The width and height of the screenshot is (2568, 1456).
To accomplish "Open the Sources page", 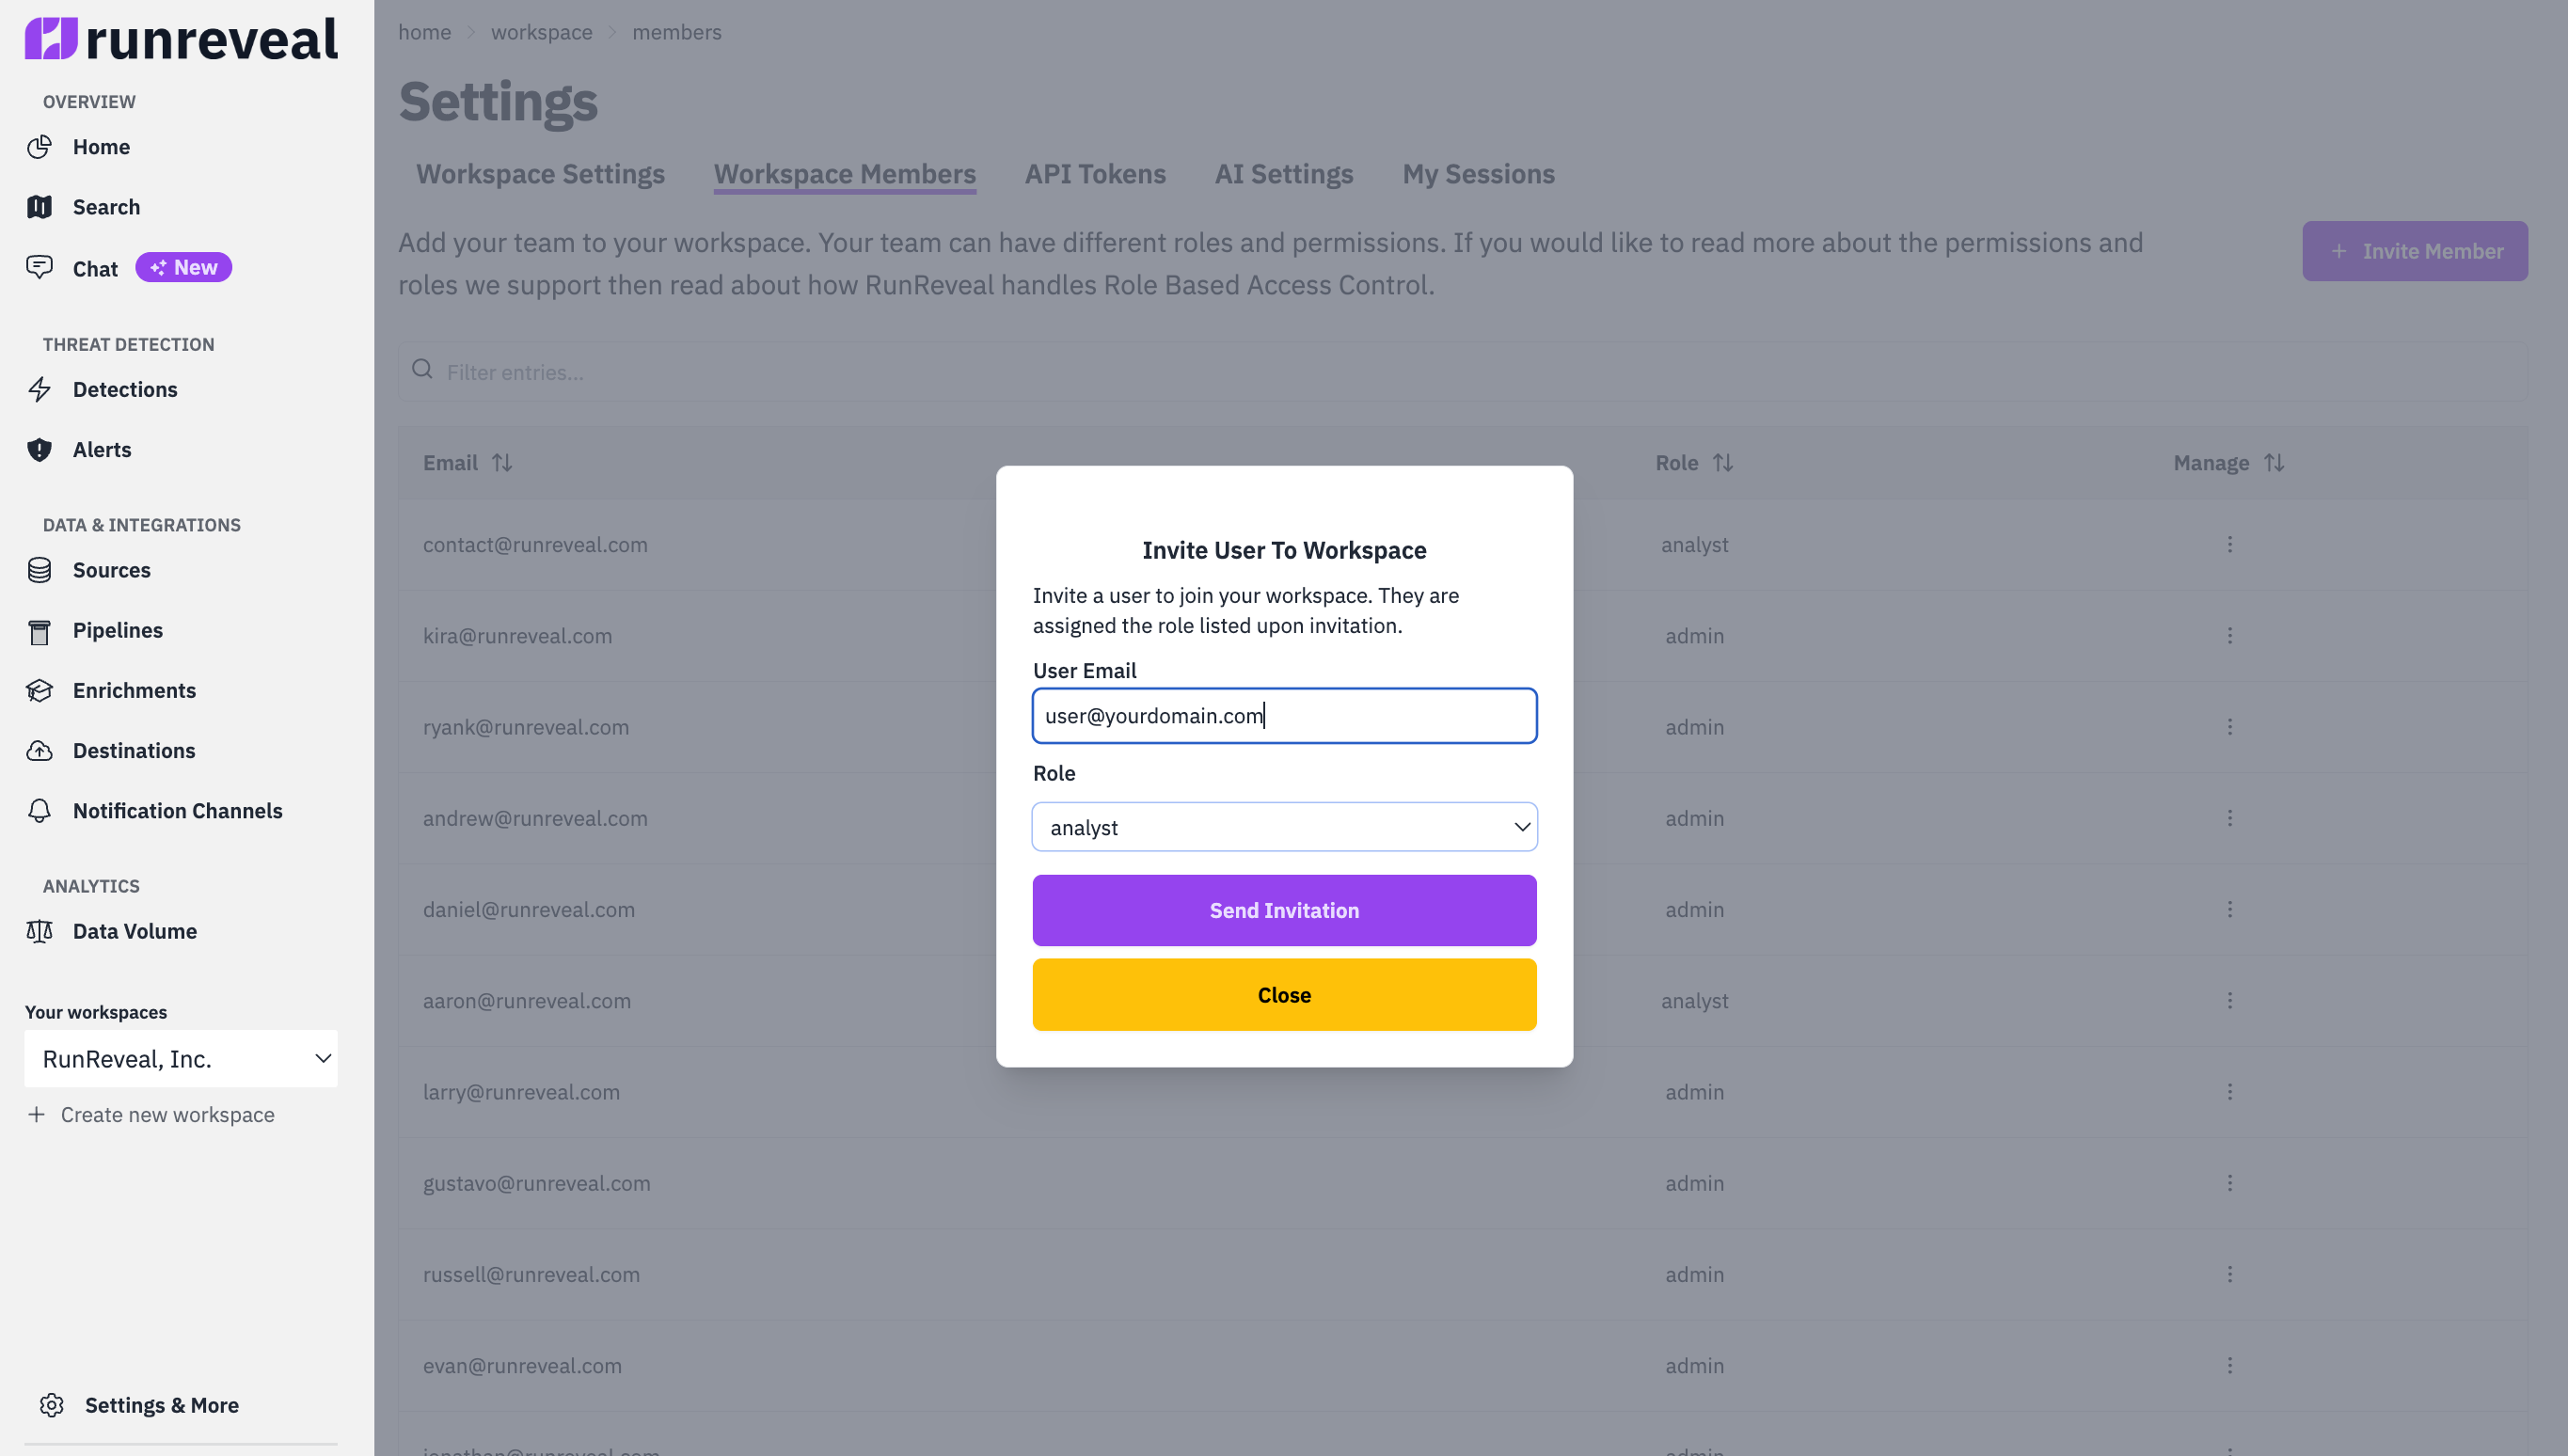I will 110,570.
